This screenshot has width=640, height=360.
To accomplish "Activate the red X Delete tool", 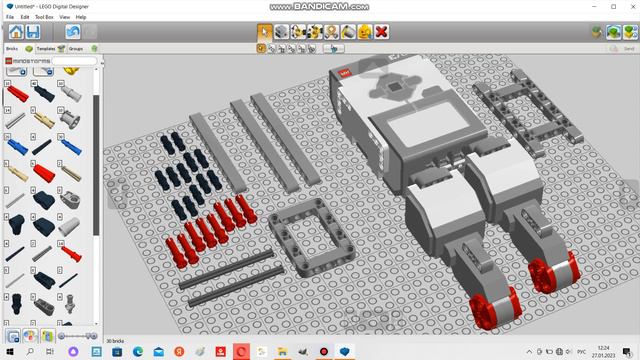I will click(382, 32).
